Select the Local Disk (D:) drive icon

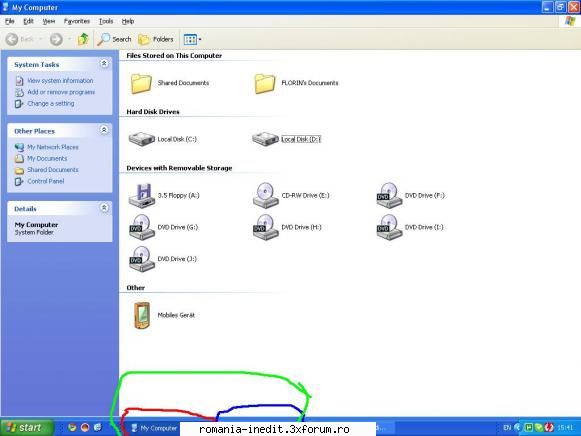pos(265,139)
